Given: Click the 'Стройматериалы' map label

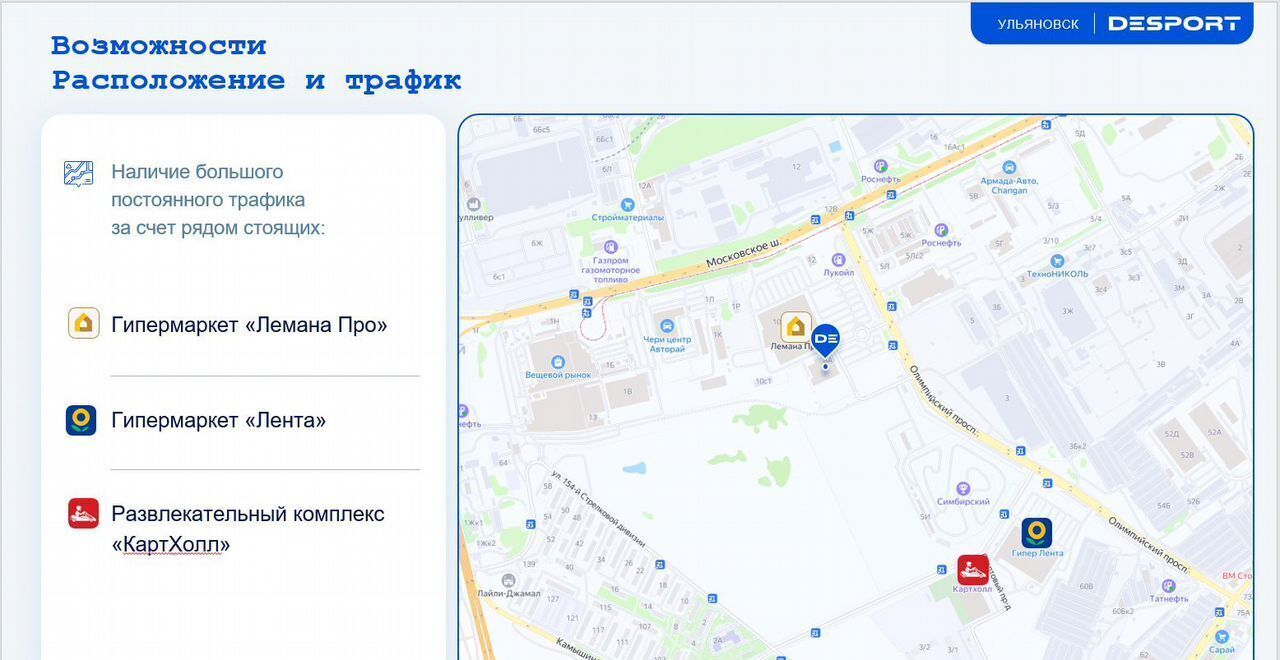Looking at the screenshot, I should (628, 217).
